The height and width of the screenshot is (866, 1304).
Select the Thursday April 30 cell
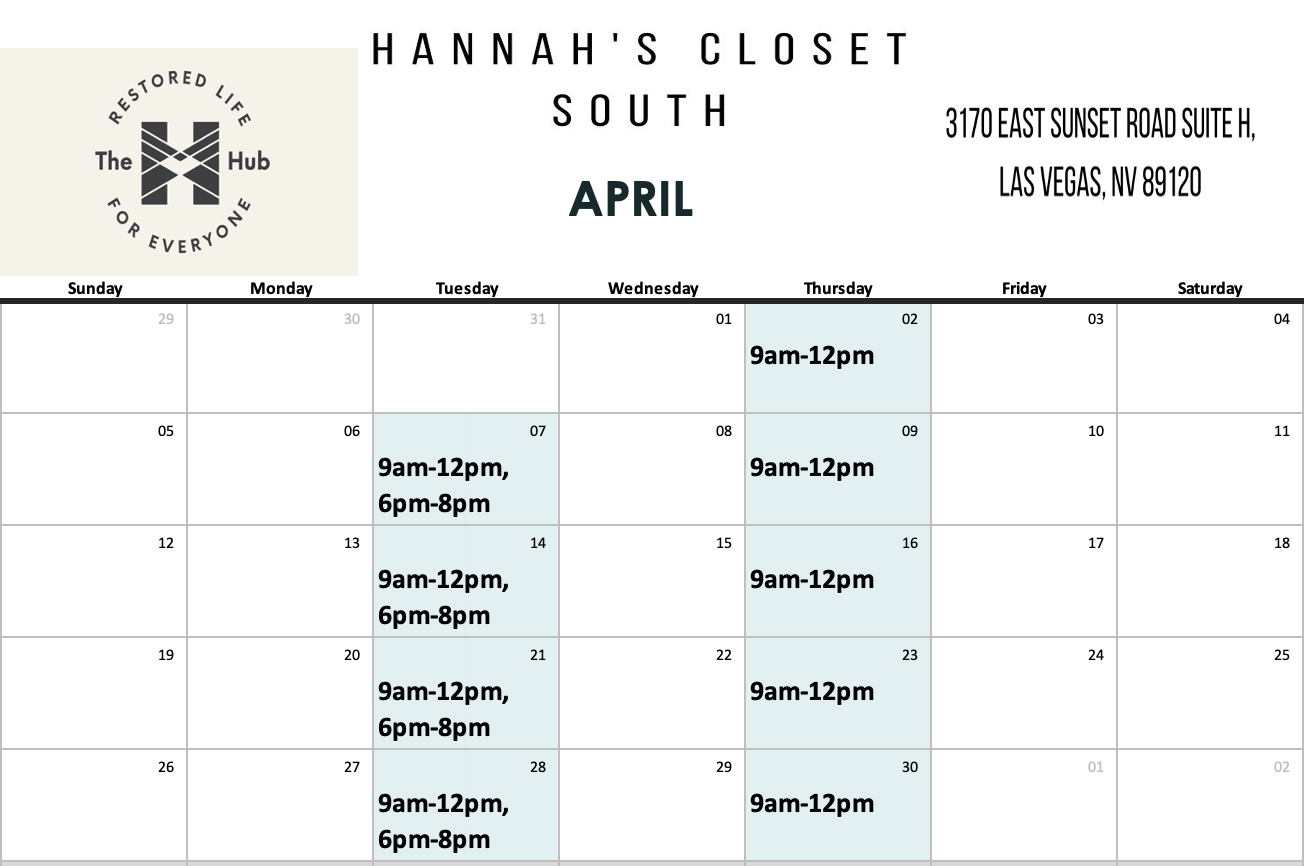[x=837, y=806]
